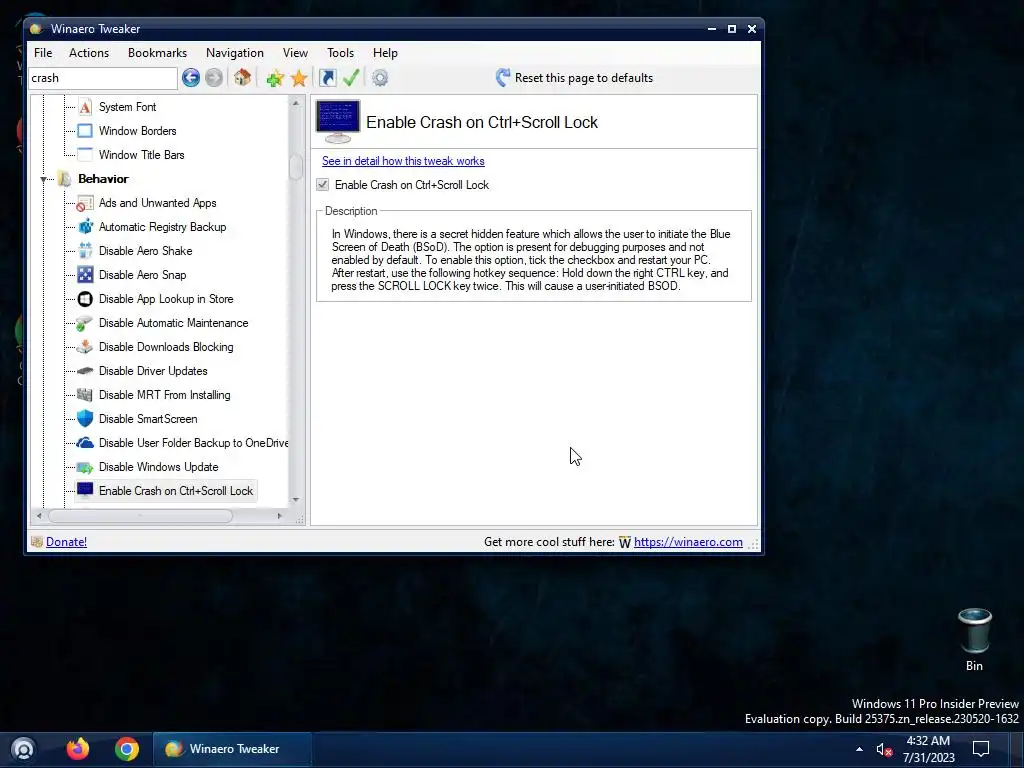Click the Window Borders icon in tree

[85, 131]
